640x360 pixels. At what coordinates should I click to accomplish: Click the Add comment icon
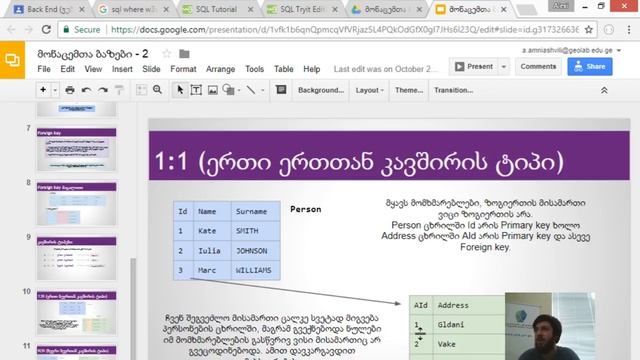click(x=281, y=90)
